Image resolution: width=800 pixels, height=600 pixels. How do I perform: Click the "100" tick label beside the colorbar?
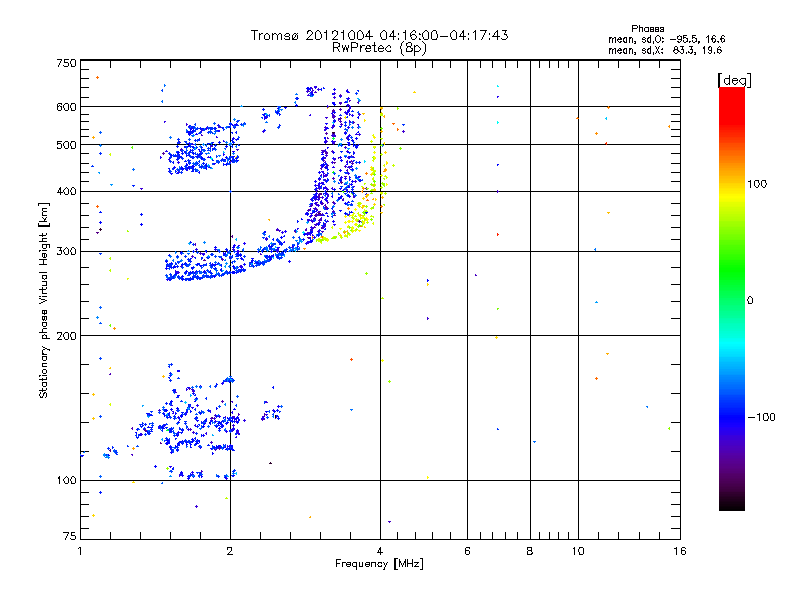click(757, 184)
